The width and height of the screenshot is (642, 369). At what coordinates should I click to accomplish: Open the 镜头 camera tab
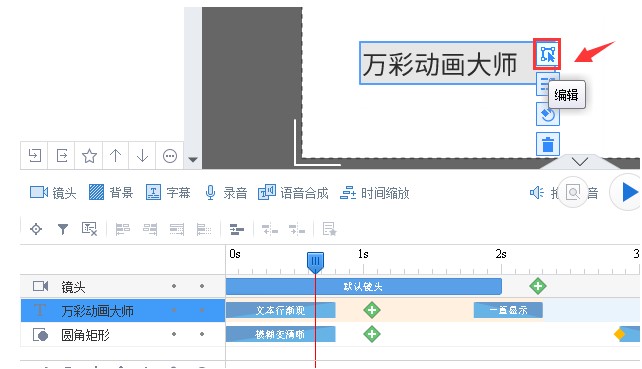coord(53,192)
